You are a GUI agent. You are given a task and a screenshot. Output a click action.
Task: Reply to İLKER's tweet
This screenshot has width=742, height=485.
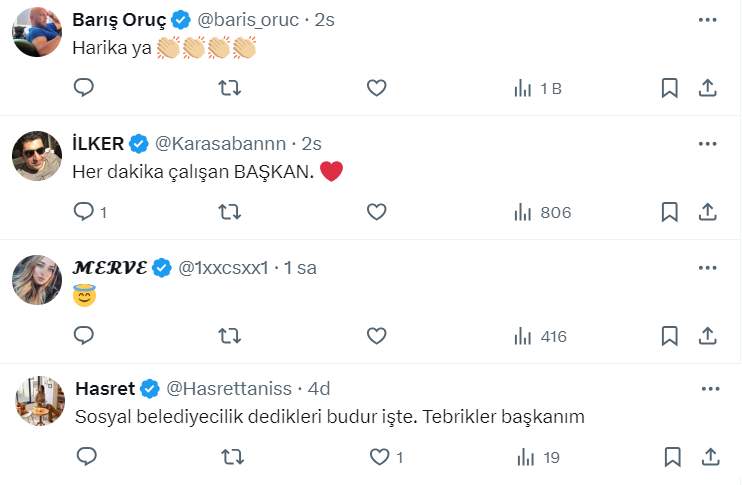[x=85, y=212]
